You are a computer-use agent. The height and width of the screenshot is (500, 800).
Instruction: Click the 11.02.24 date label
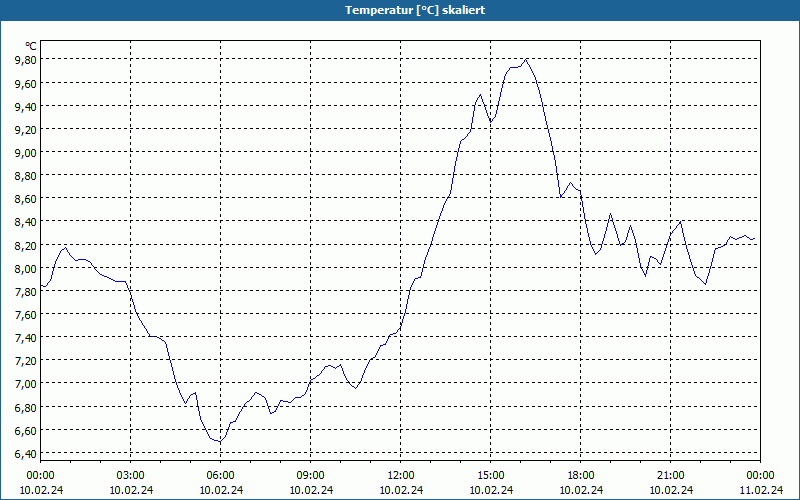761,490
